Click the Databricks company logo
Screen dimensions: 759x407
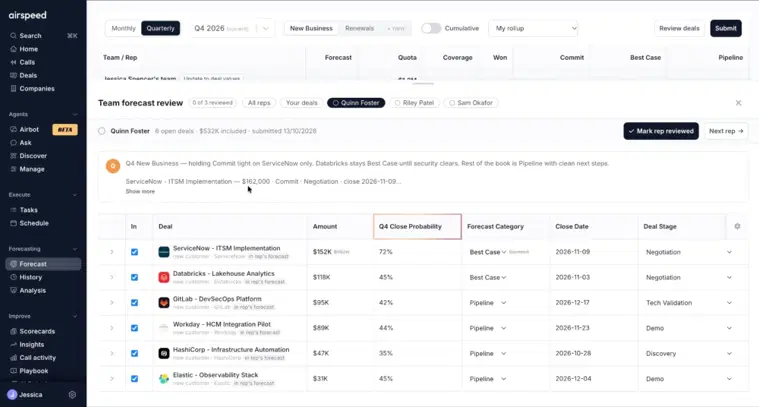tap(164, 277)
